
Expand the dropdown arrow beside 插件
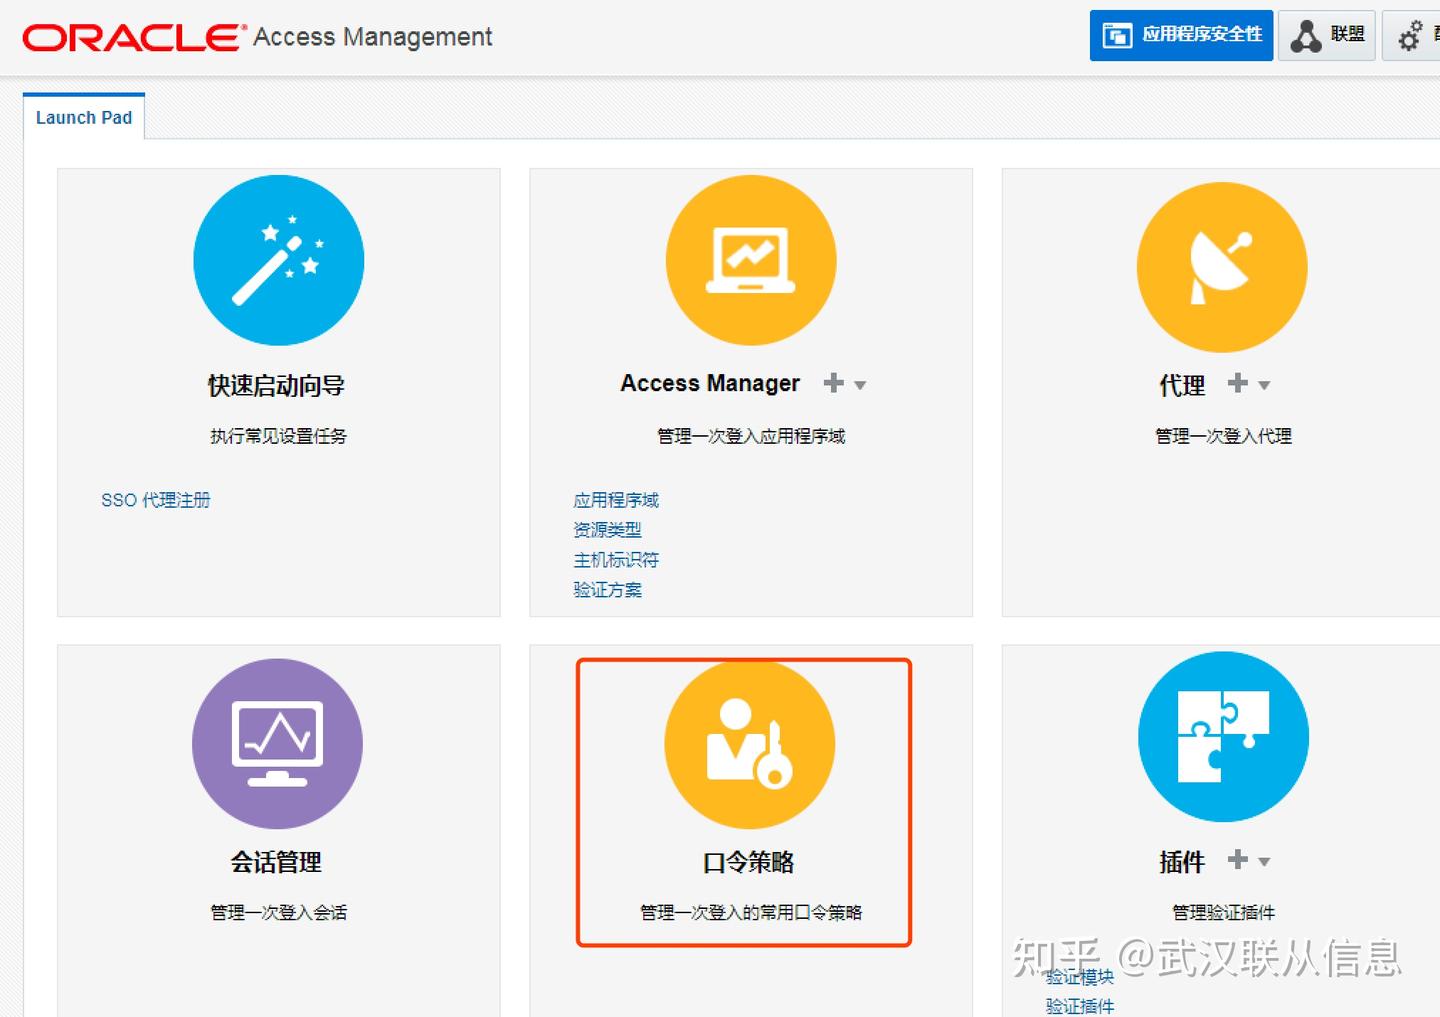click(x=1265, y=862)
